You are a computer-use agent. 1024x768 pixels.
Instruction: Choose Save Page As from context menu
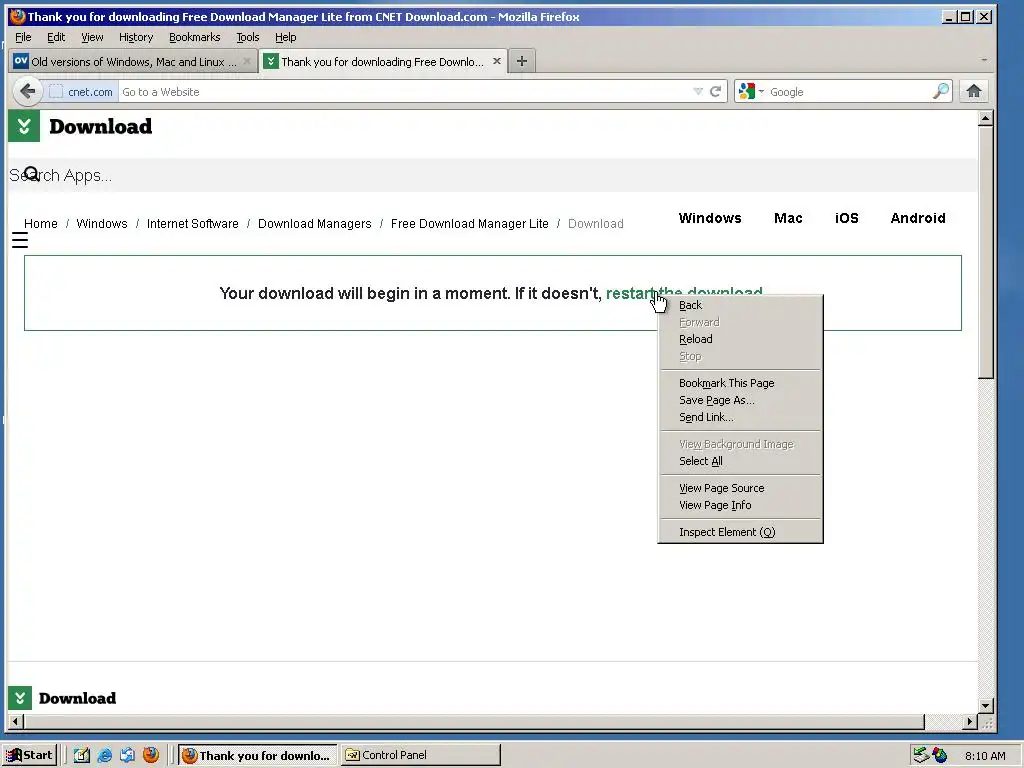pyautogui.click(x=740, y=400)
